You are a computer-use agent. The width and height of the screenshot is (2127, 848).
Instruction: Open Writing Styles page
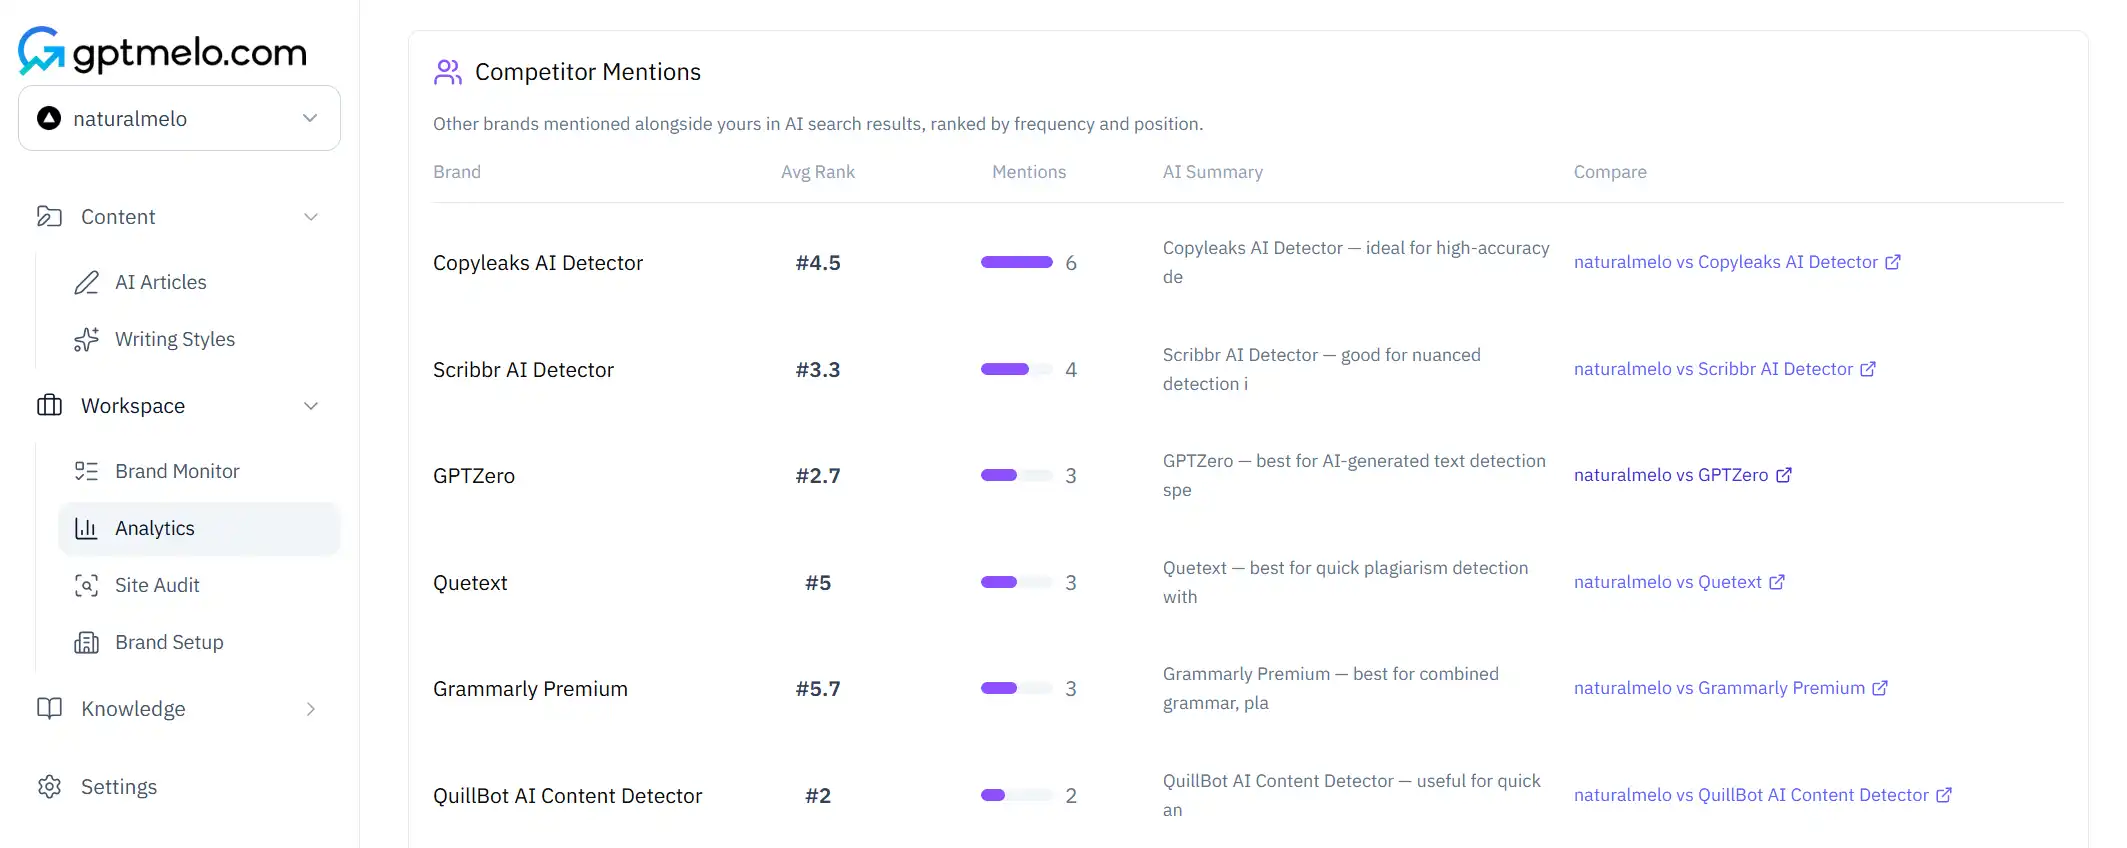175,339
